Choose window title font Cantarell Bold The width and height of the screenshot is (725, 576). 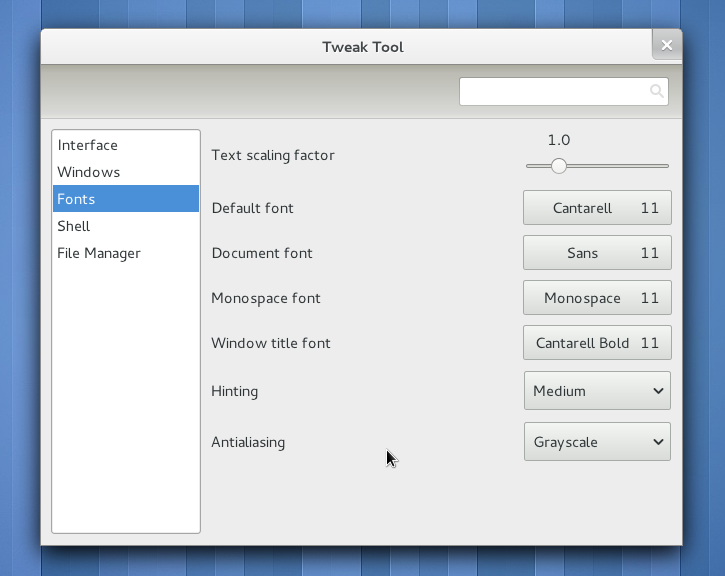(x=597, y=343)
